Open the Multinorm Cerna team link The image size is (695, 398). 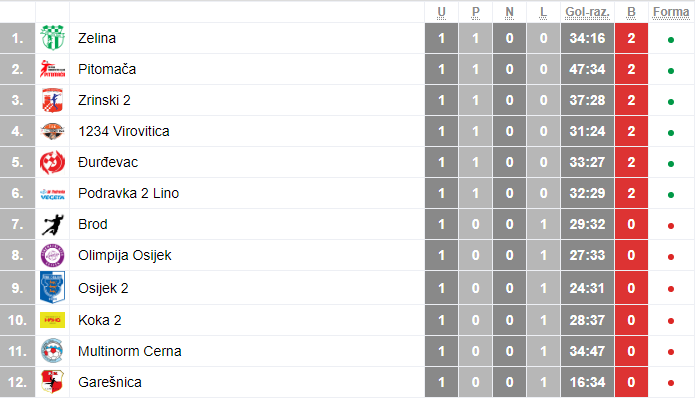130,351
